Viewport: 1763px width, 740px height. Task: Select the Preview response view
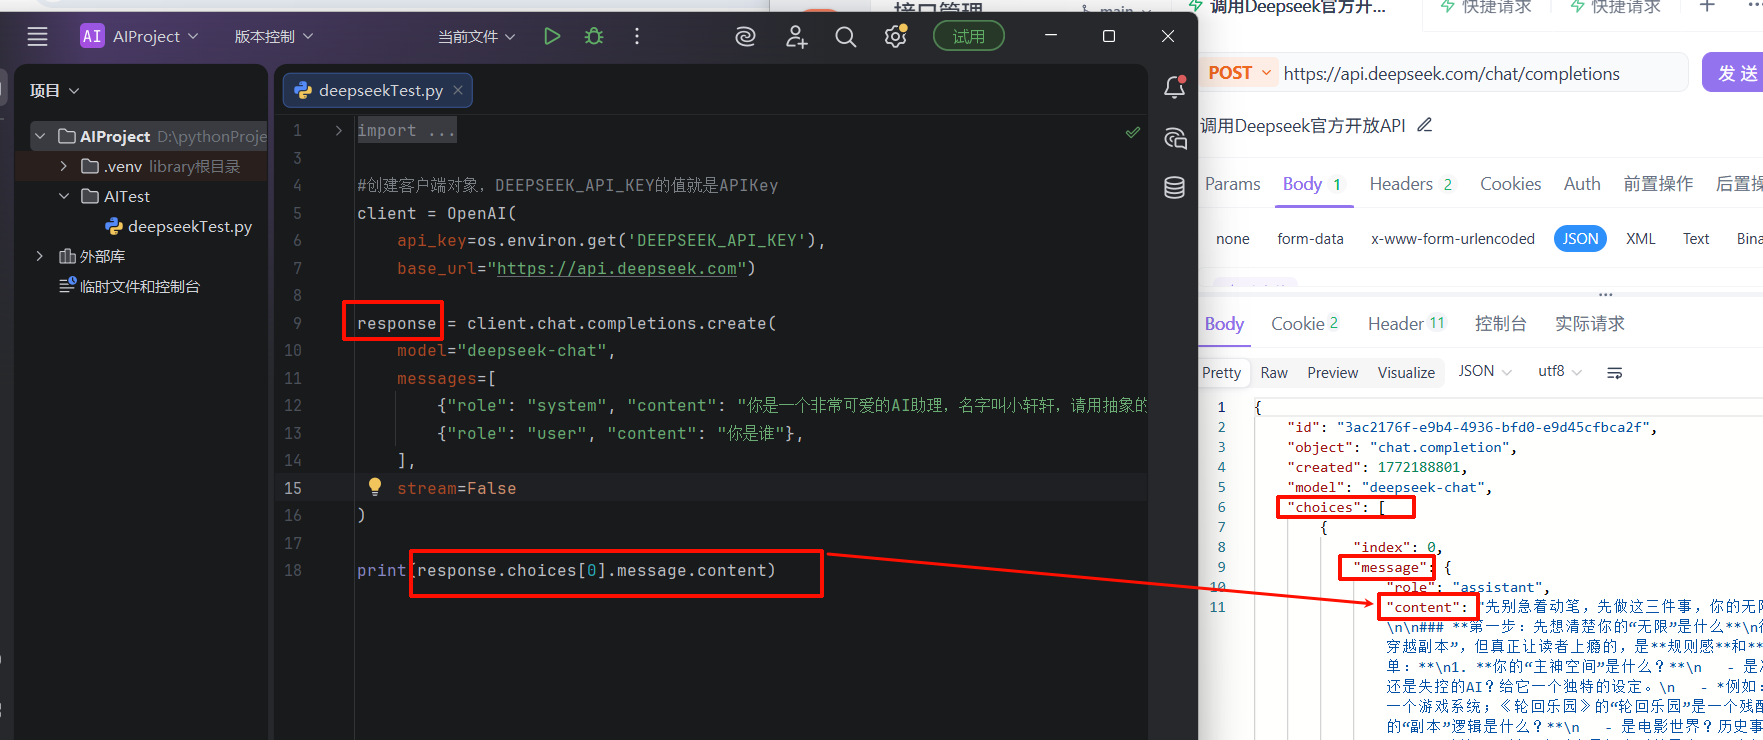(1332, 373)
